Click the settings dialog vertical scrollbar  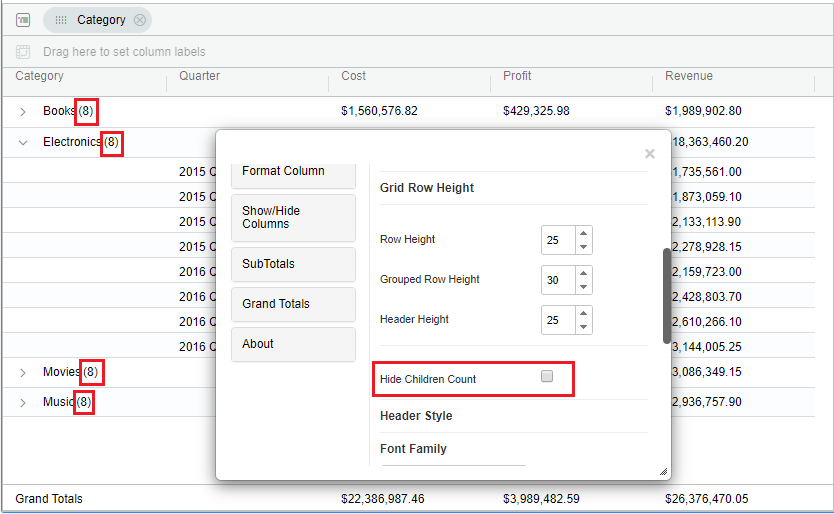[667, 295]
